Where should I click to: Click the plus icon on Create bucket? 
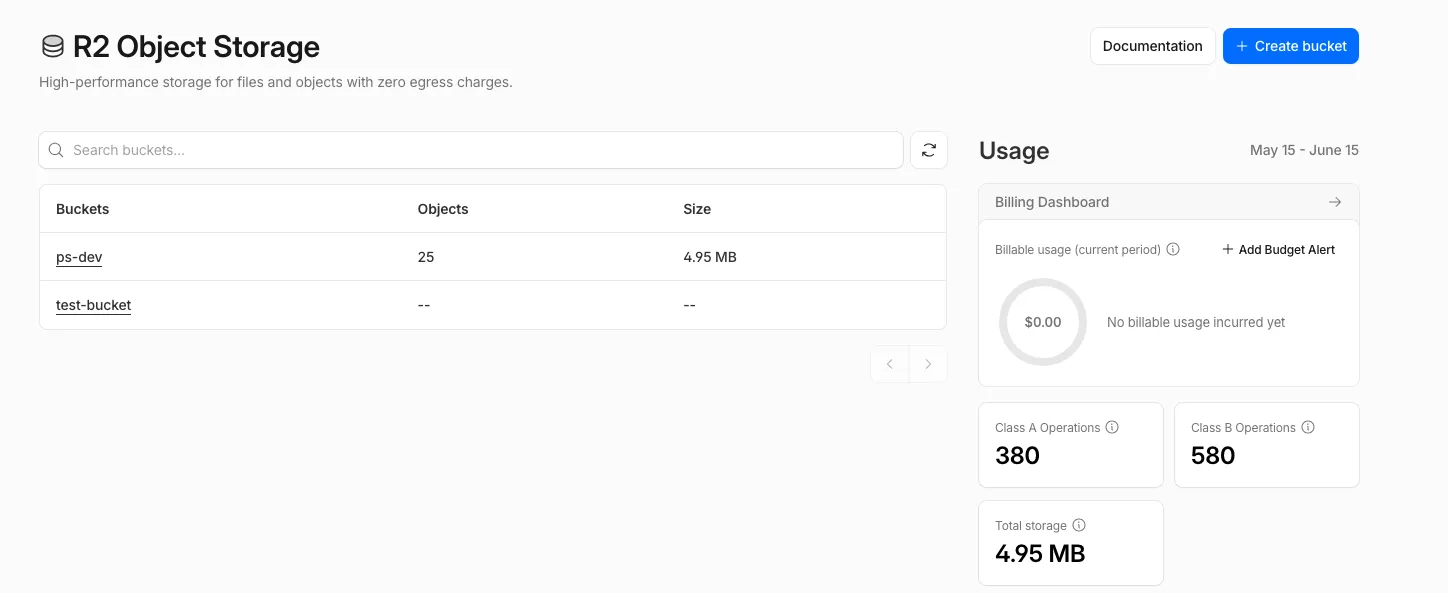(x=1242, y=46)
